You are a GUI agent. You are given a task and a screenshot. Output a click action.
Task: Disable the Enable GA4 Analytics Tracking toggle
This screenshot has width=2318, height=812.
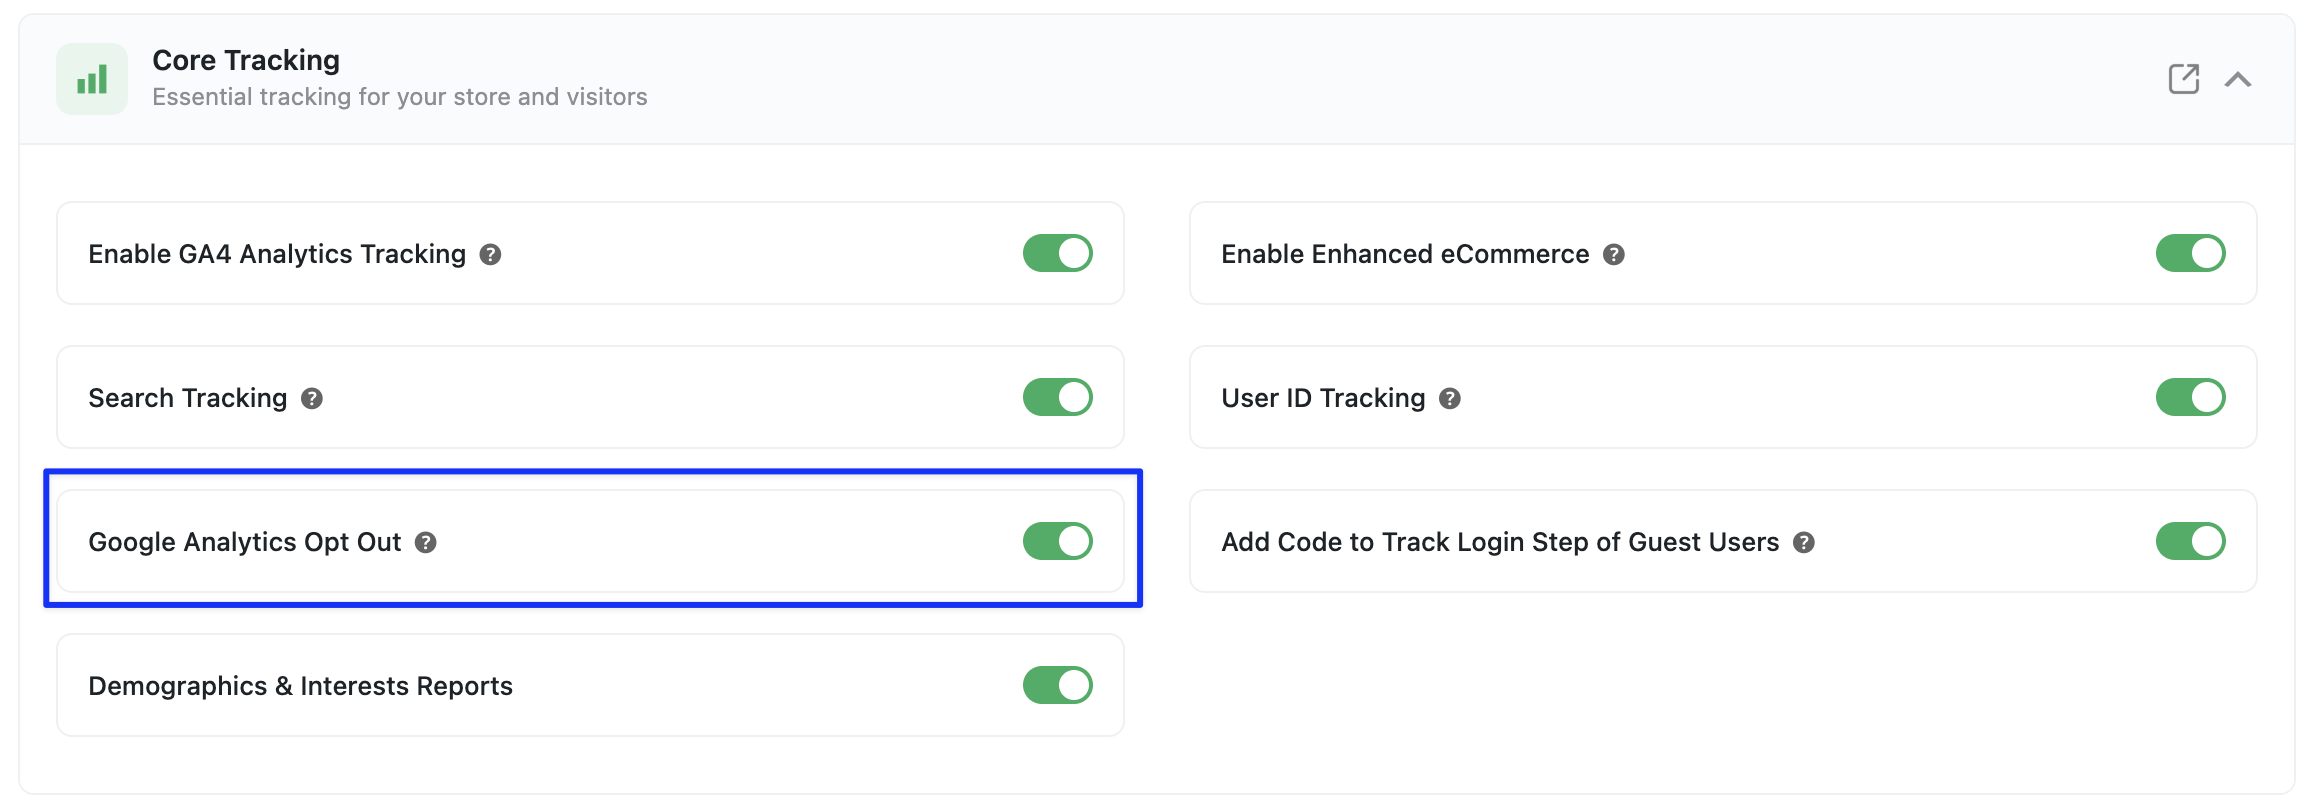pos(1058,253)
